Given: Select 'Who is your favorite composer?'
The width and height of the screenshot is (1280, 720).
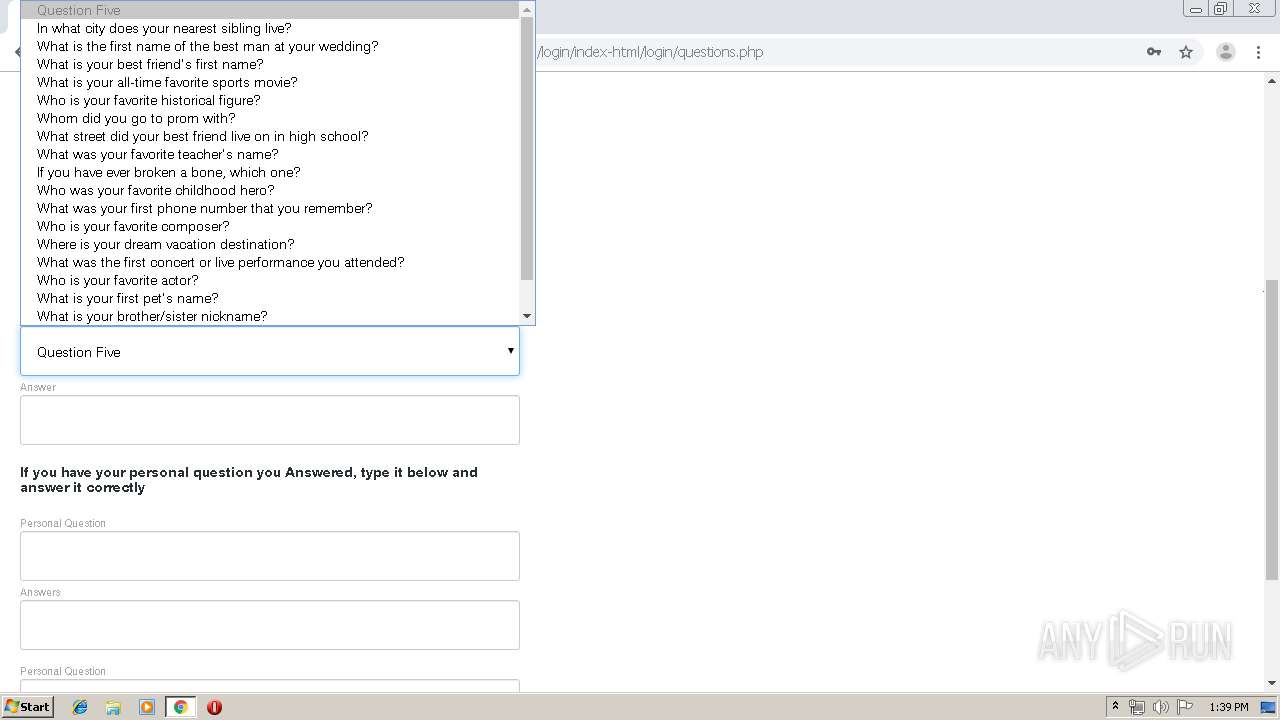Looking at the screenshot, I should (x=270, y=226).
